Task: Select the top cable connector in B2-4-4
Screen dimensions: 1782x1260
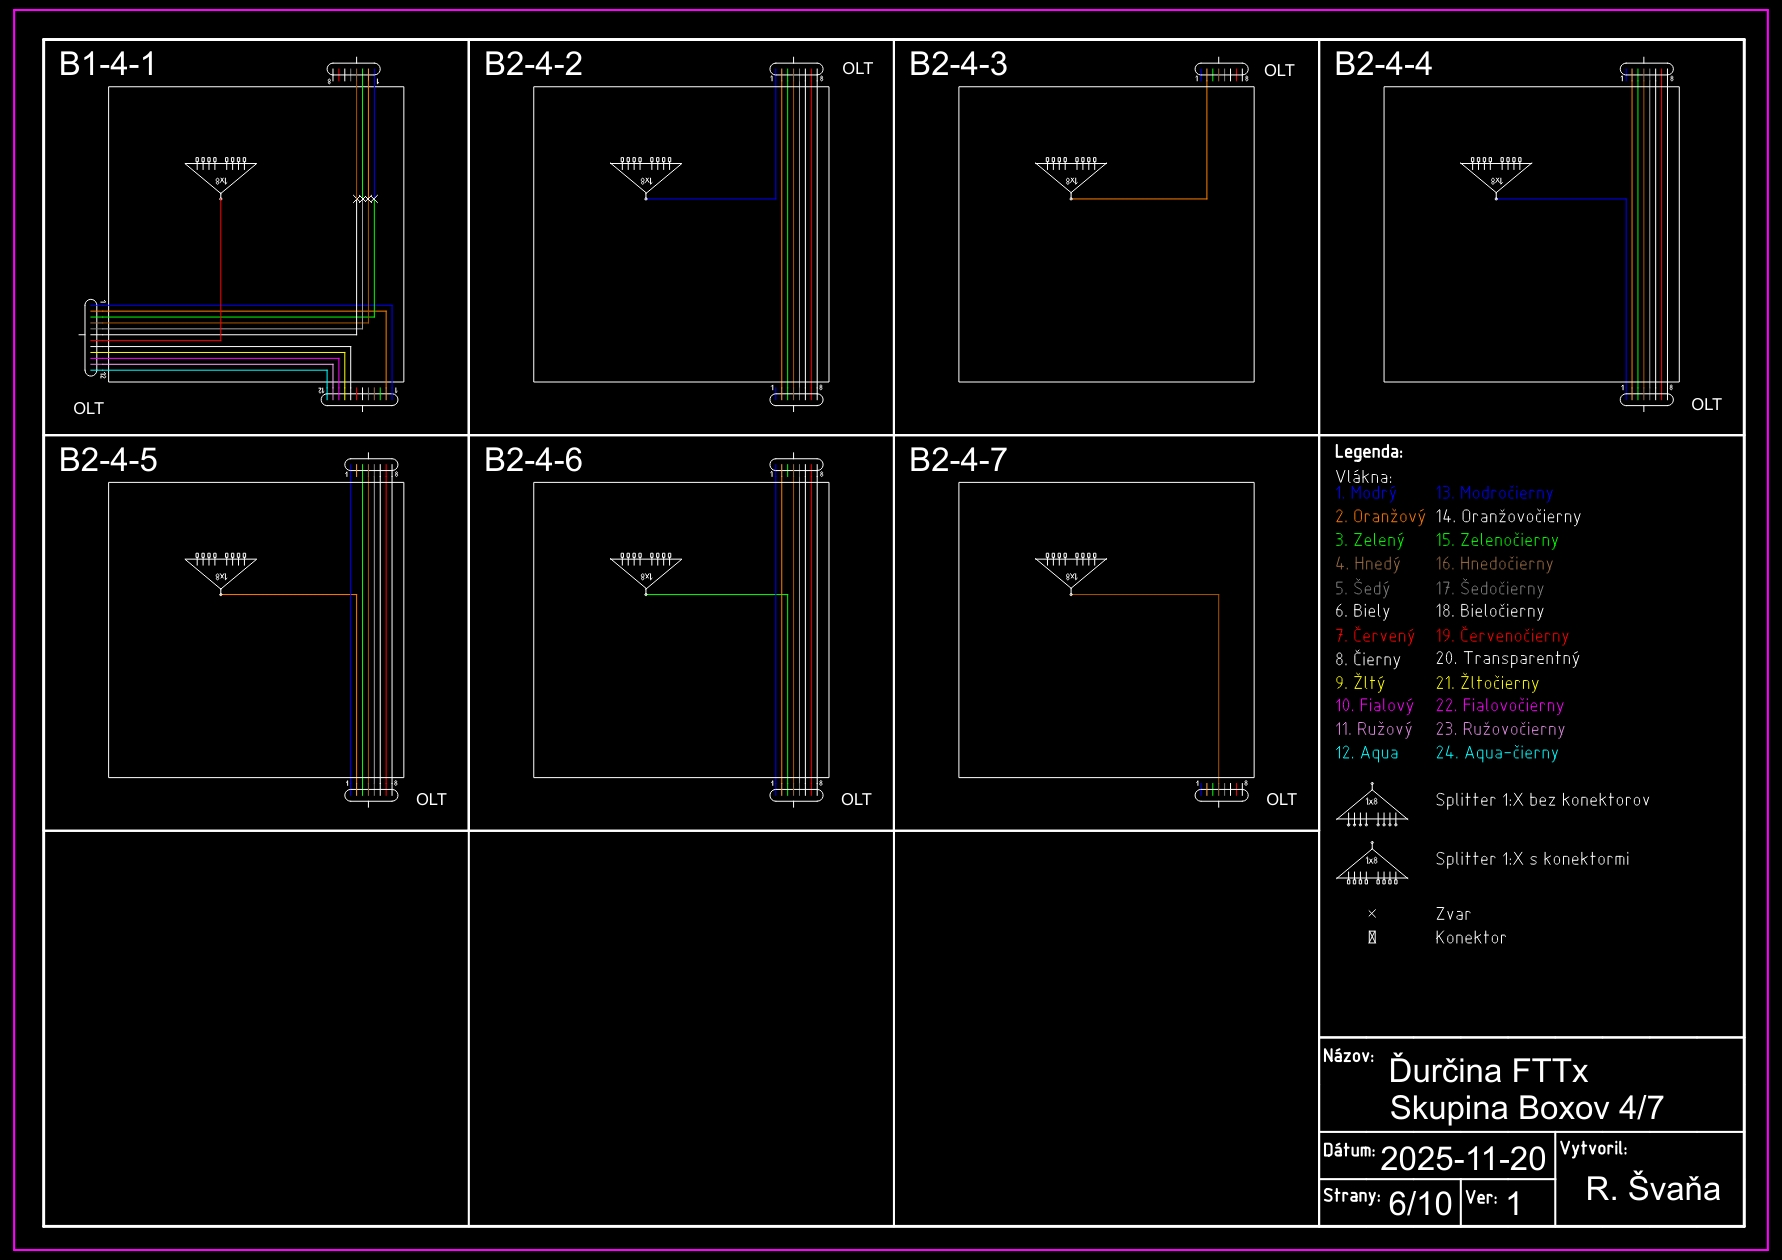Action: pos(1646,70)
